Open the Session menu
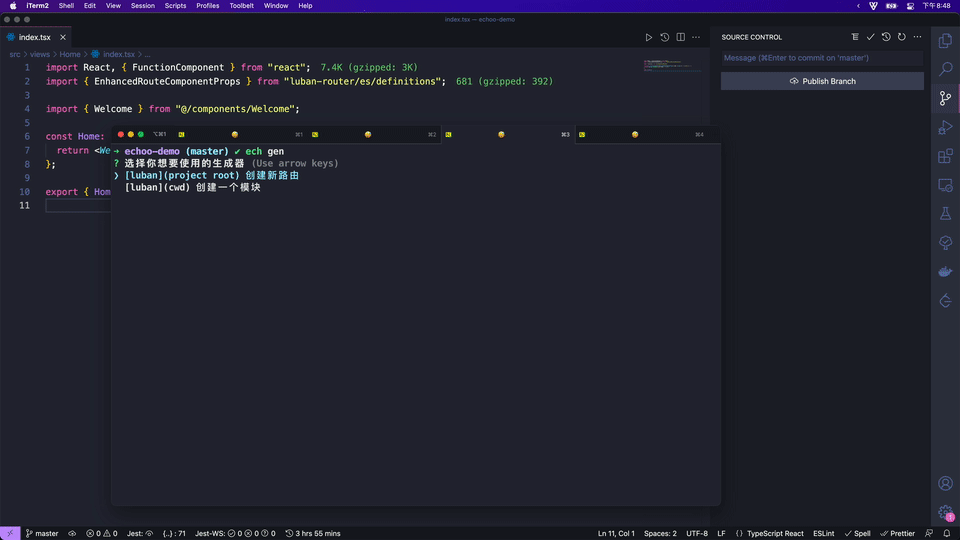This screenshot has height=540, width=960. (143, 6)
